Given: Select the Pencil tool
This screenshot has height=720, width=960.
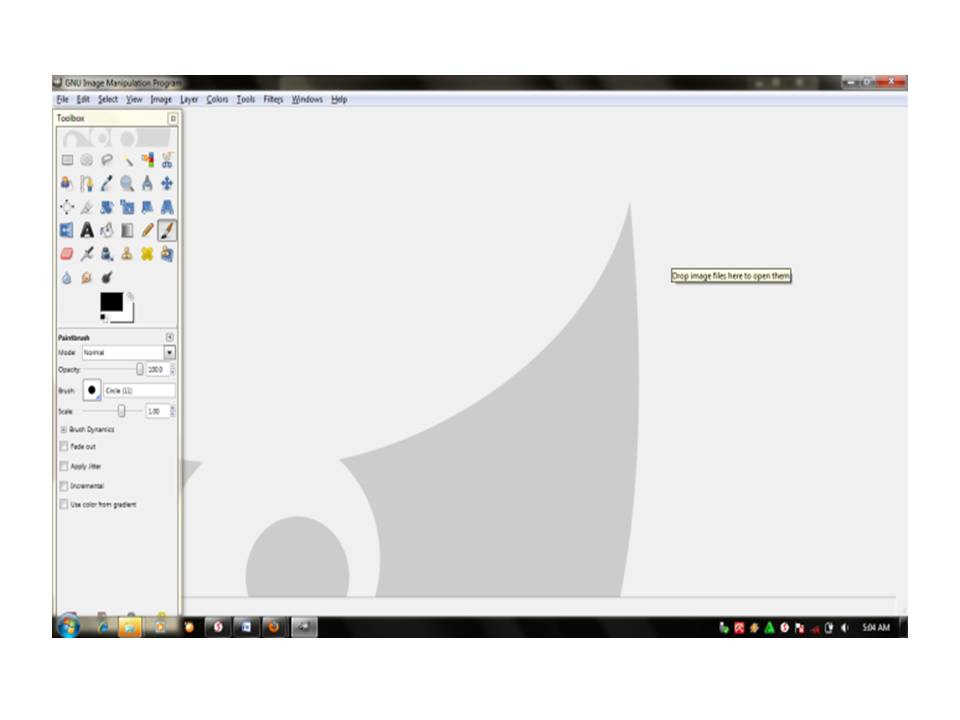Looking at the screenshot, I should 148,230.
